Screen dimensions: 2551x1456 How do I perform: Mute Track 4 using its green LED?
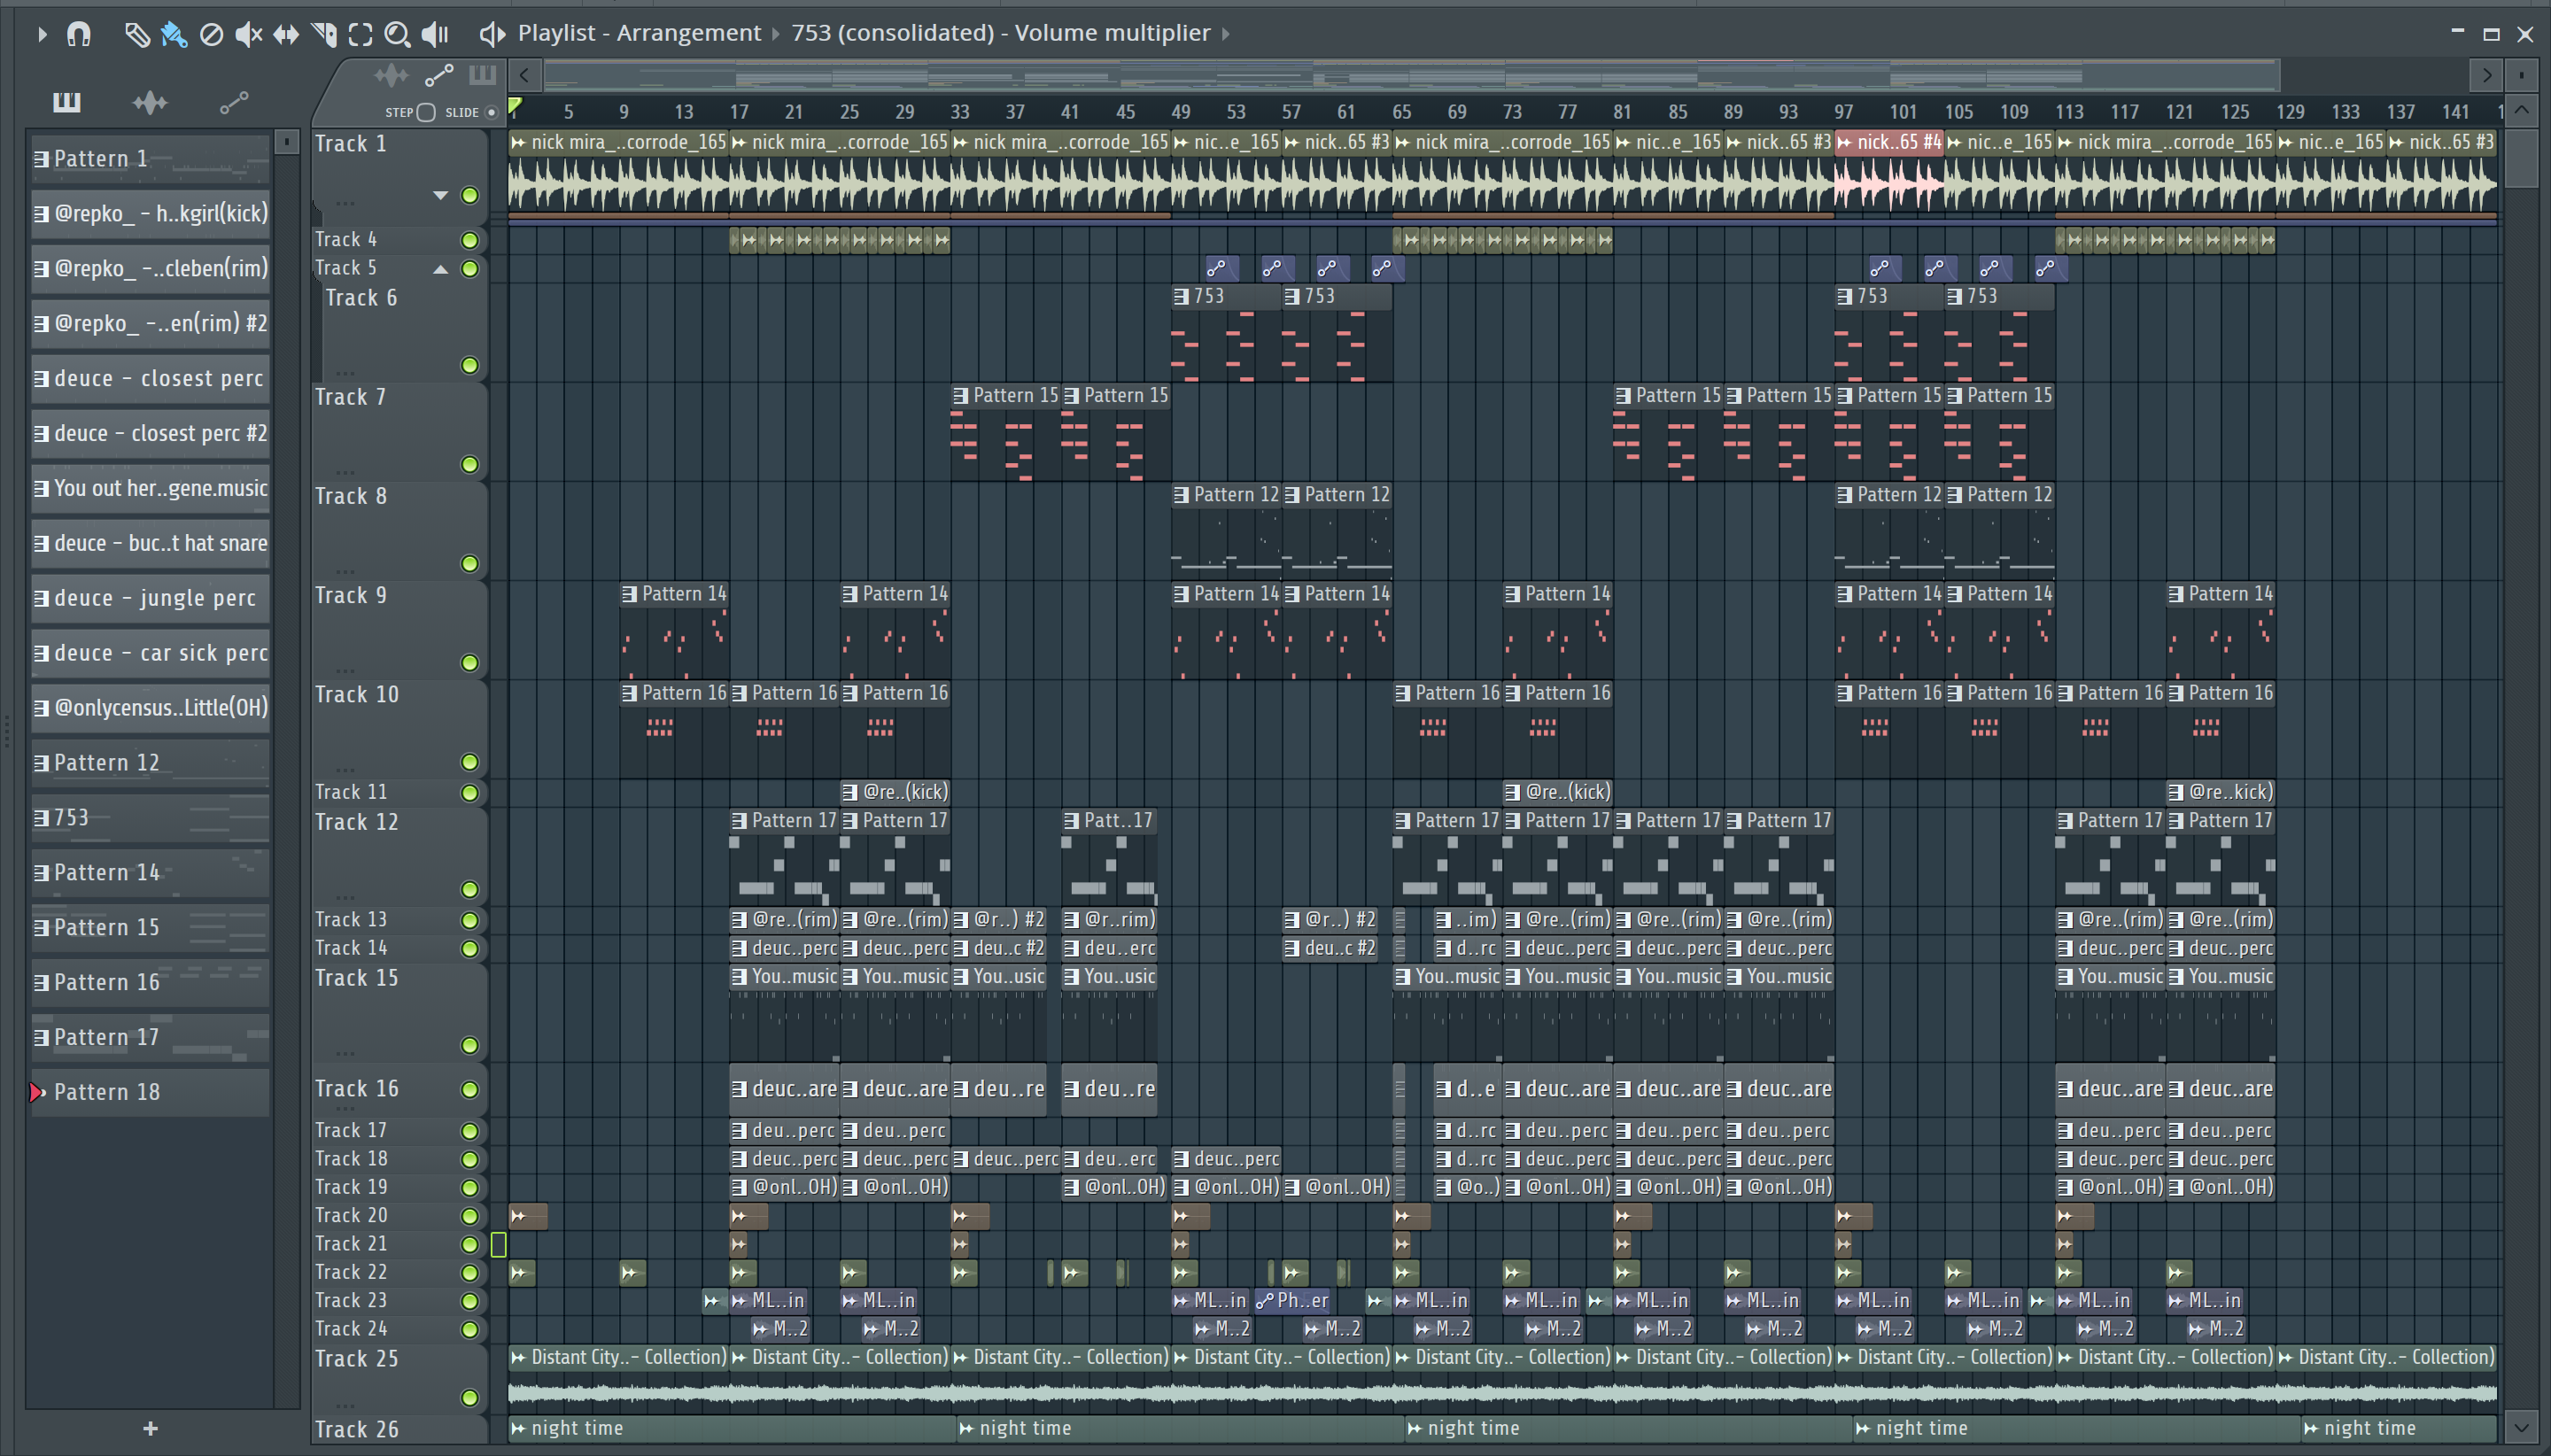470,240
